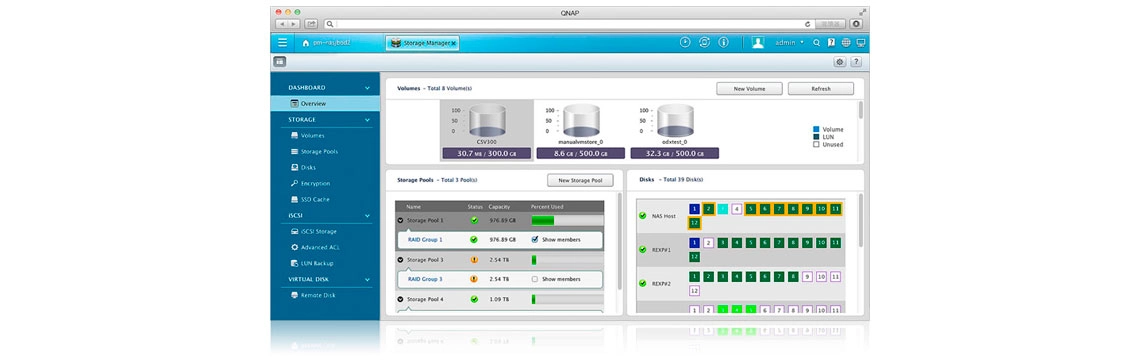Click NAS Host disk 1
The width and height of the screenshot is (1140, 361).
(694, 209)
